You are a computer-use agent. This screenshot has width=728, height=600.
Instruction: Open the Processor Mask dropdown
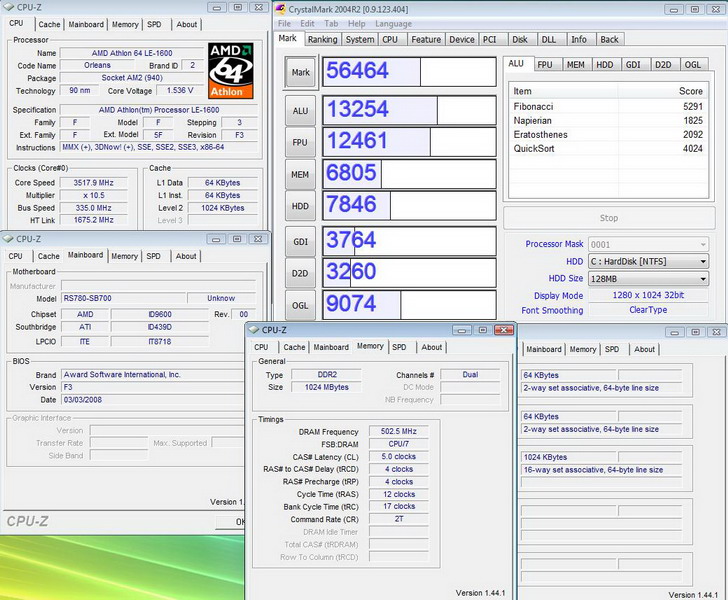[648, 244]
